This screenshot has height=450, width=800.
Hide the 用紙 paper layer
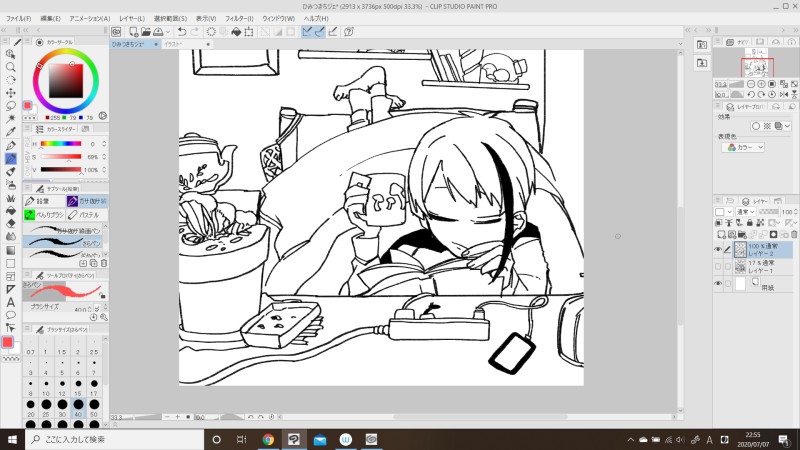[x=718, y=283]
